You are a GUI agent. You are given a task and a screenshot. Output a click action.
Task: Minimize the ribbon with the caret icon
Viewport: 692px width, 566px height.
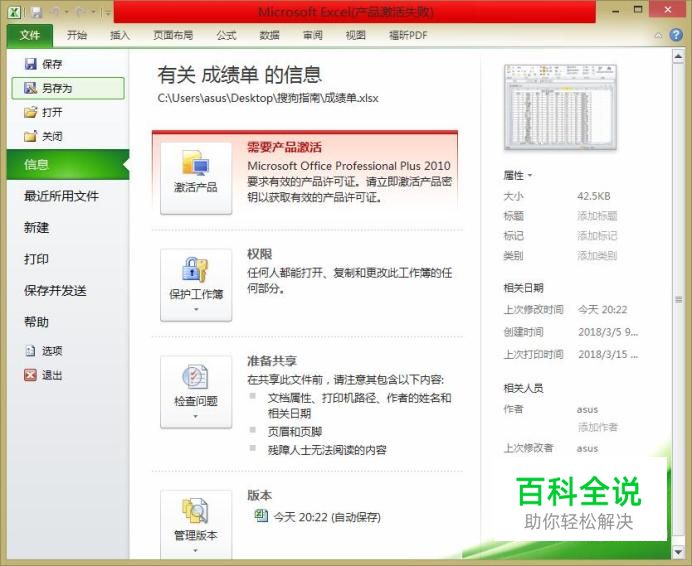point(658,35)
